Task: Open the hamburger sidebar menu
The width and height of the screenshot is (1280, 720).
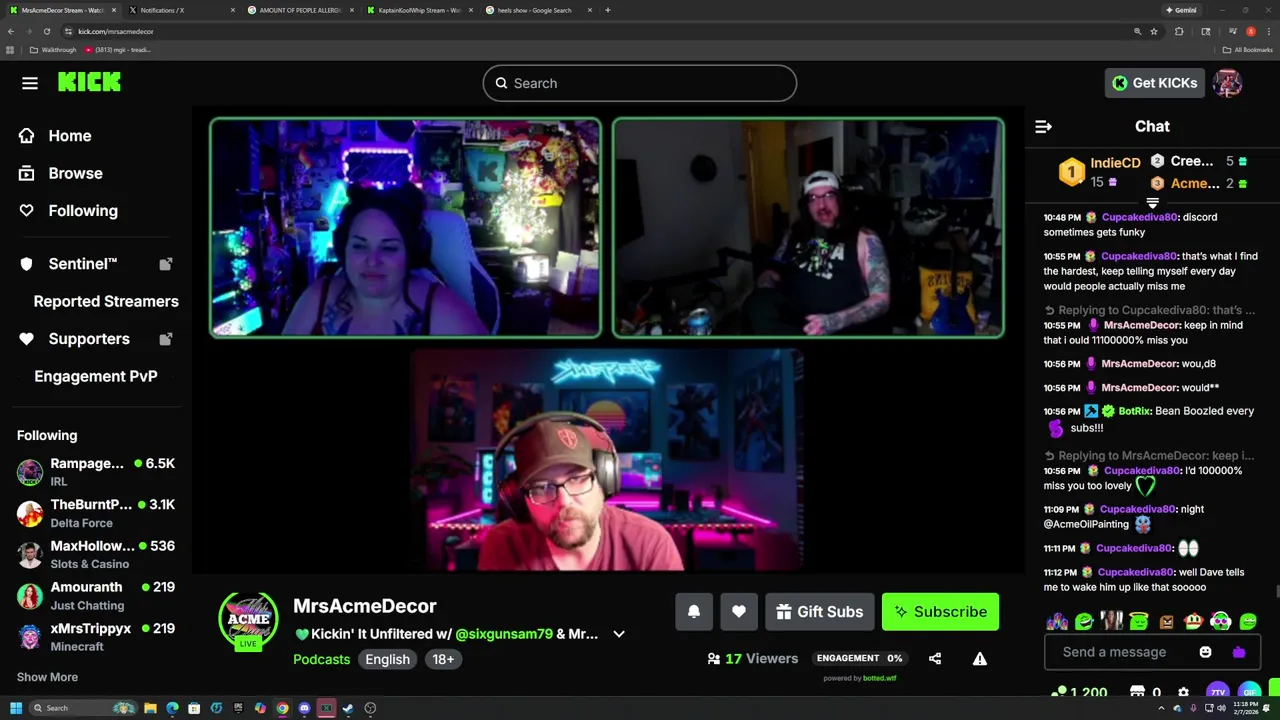Action: (30, 83)
